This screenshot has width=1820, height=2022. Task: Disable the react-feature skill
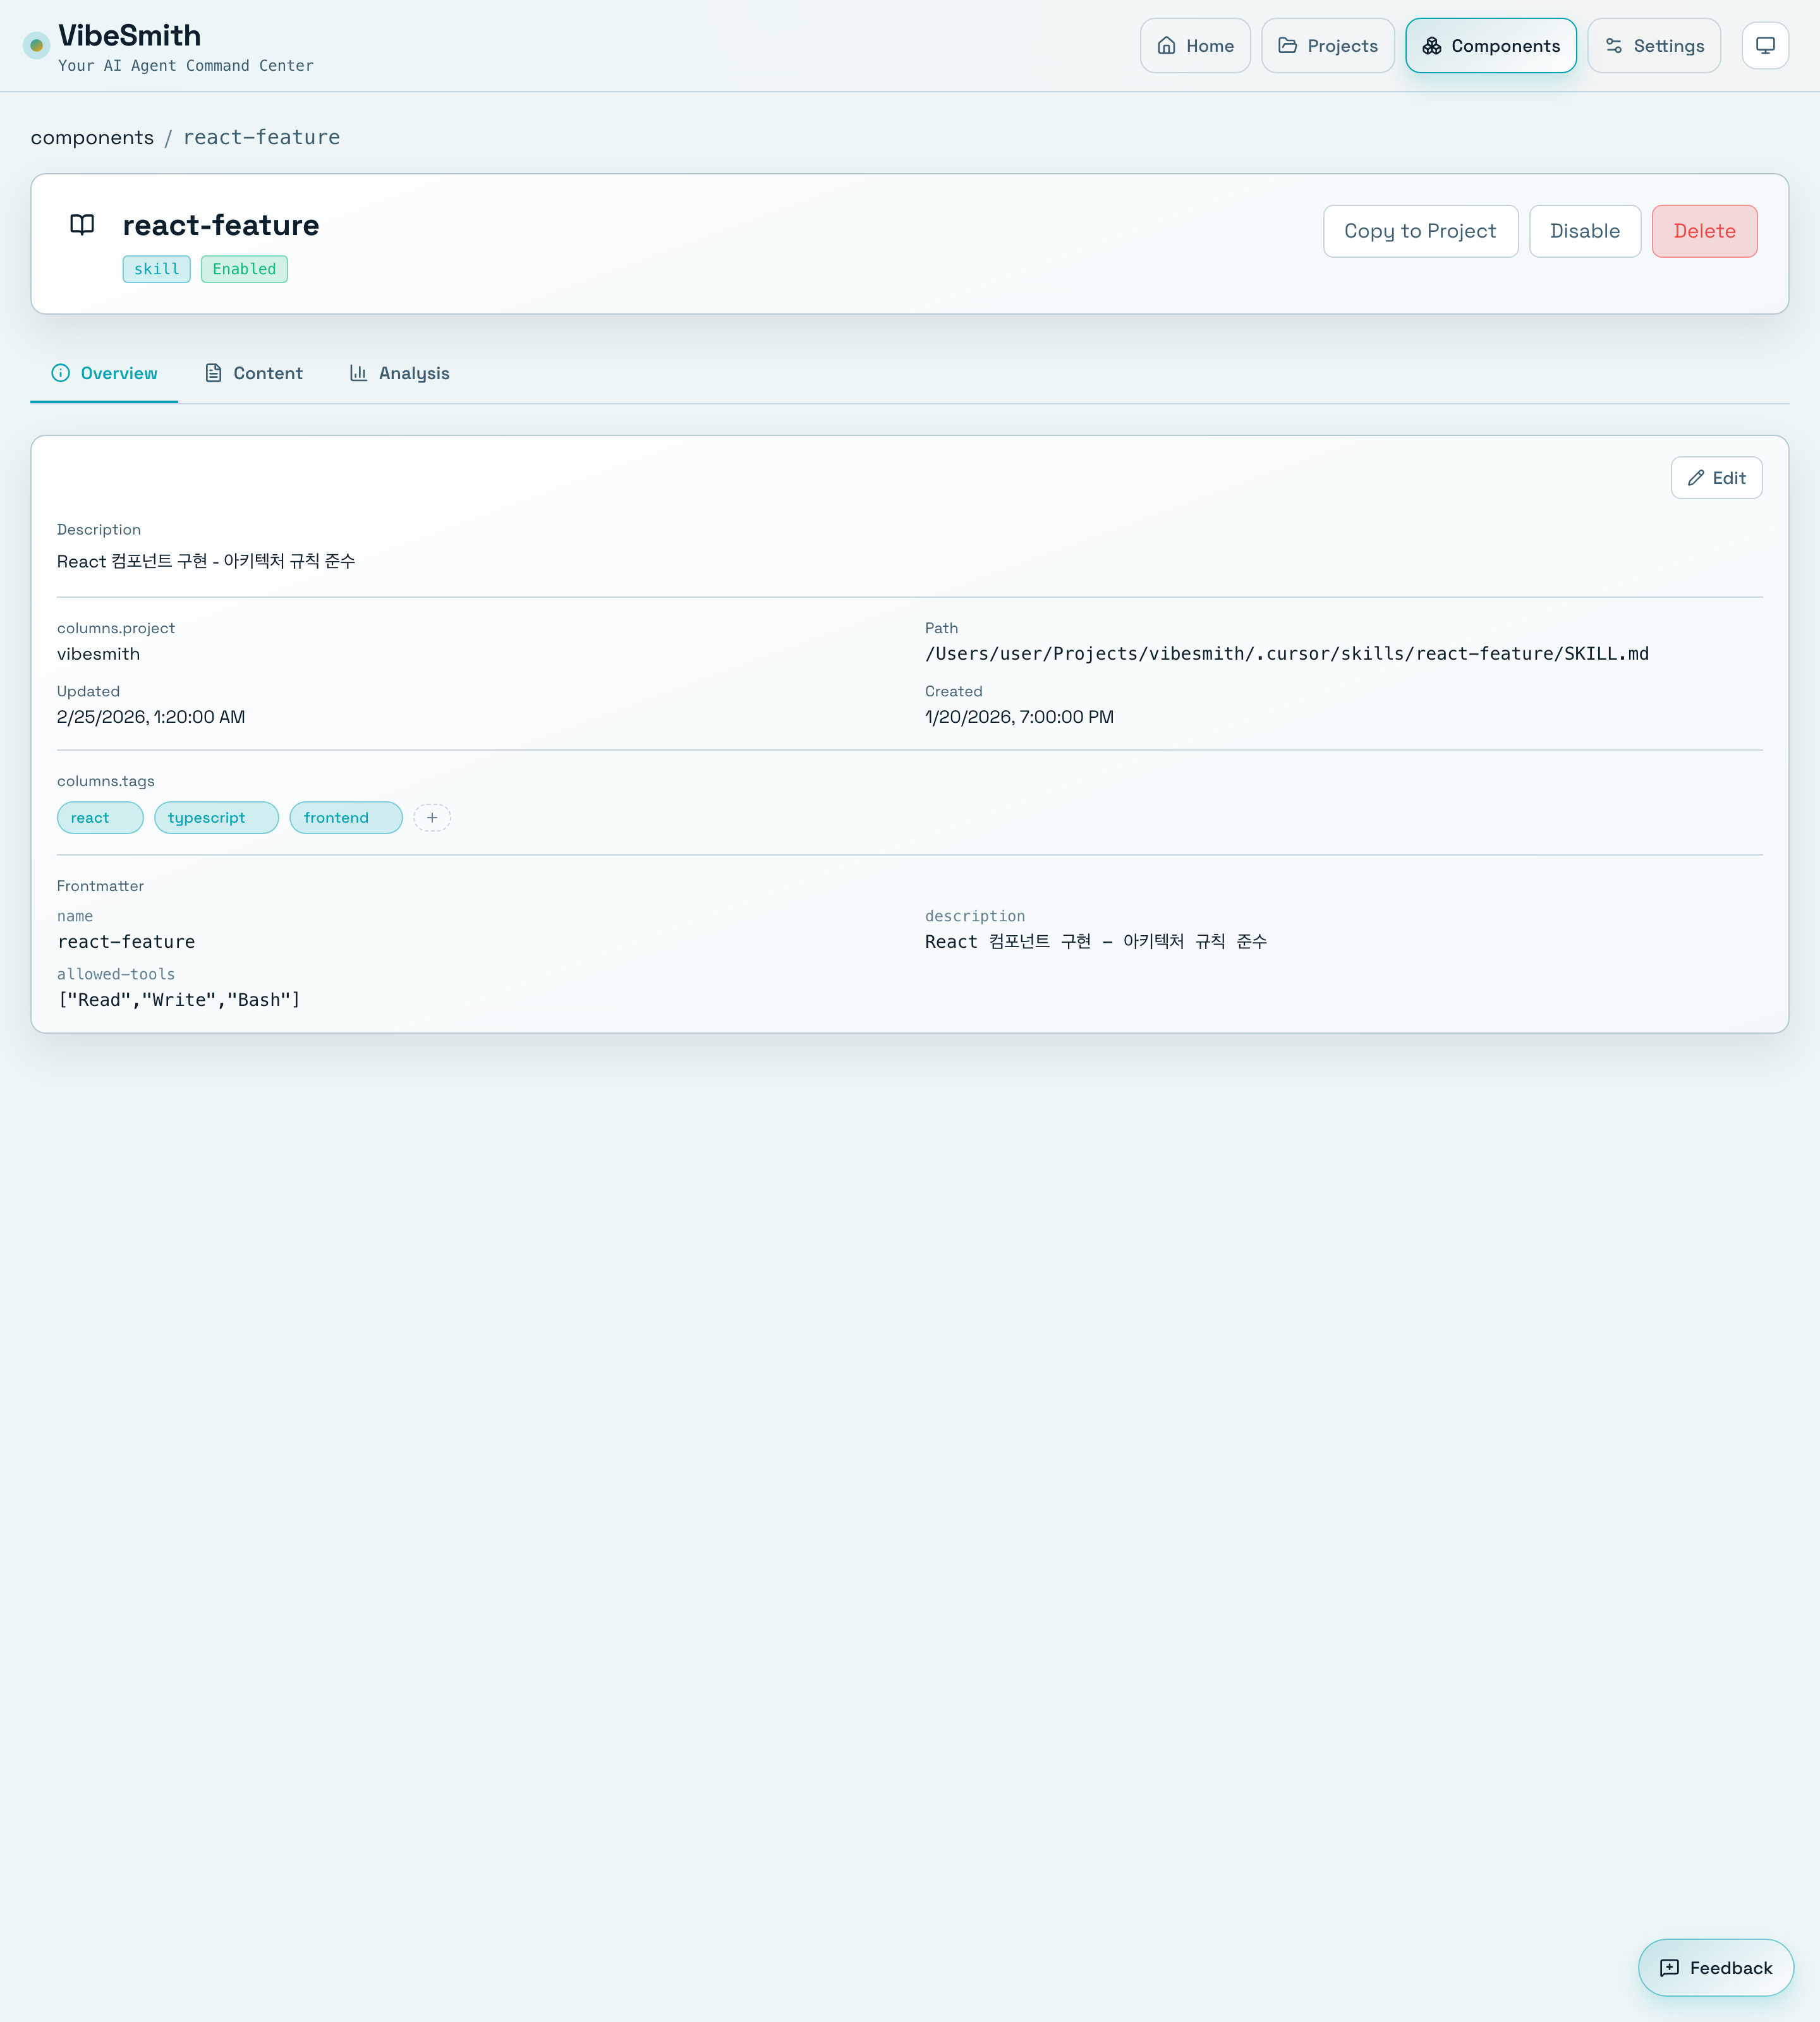pyautogui.click(x=1584, y=231)
